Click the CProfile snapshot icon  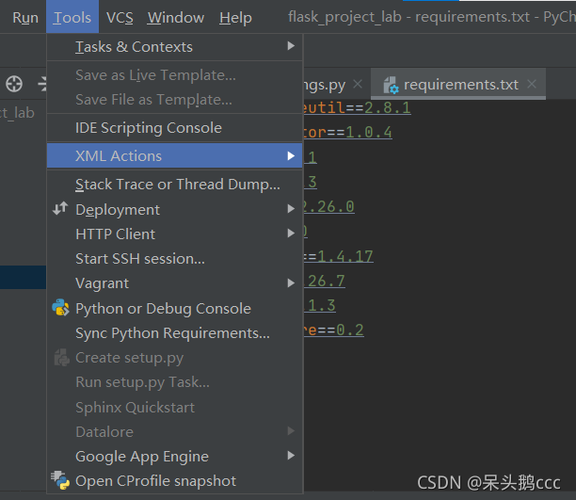pos(60,480)
